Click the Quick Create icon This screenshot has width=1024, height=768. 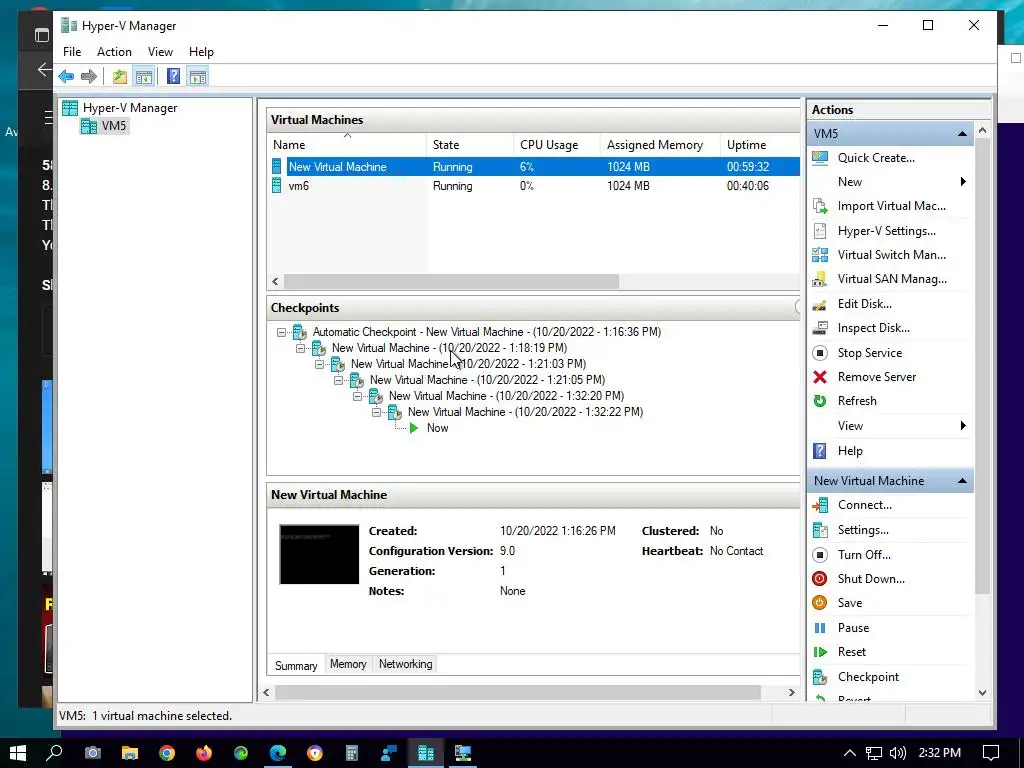820,157
